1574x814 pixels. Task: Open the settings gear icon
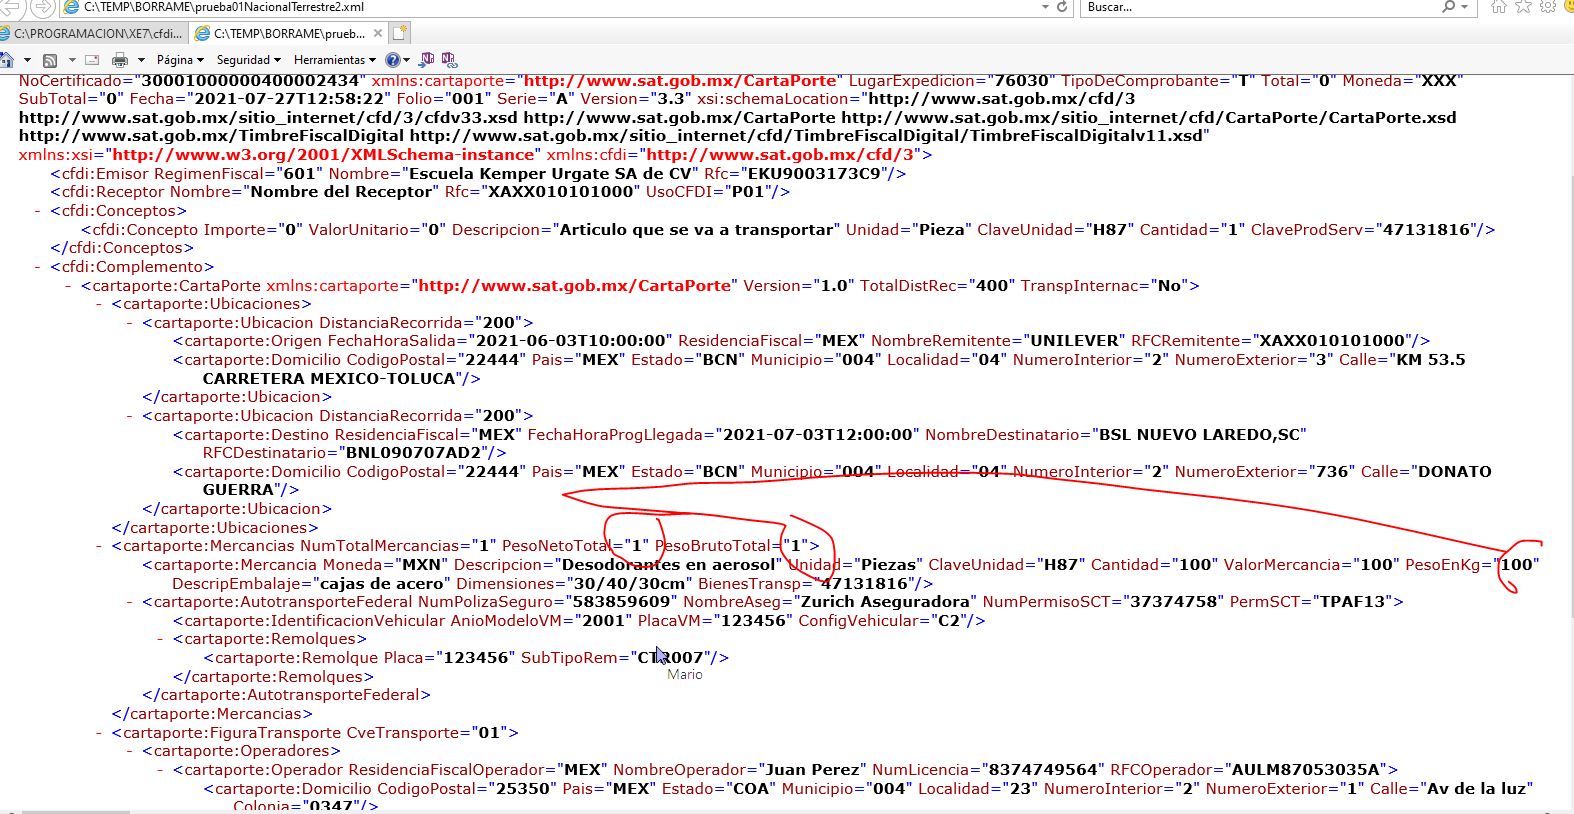pyautogui.click(x=1547, y=7)
